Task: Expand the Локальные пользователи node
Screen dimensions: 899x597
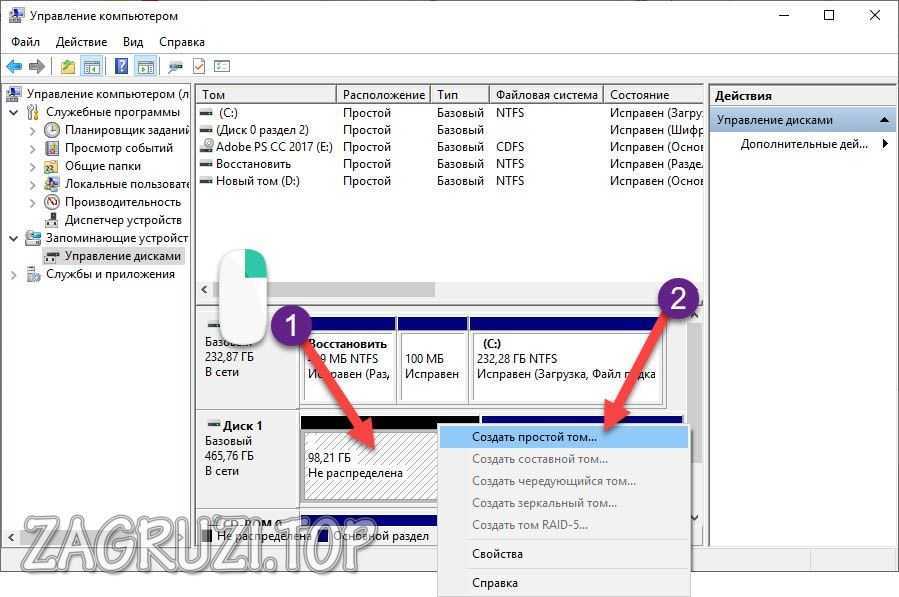Action: tap(33, 184)
